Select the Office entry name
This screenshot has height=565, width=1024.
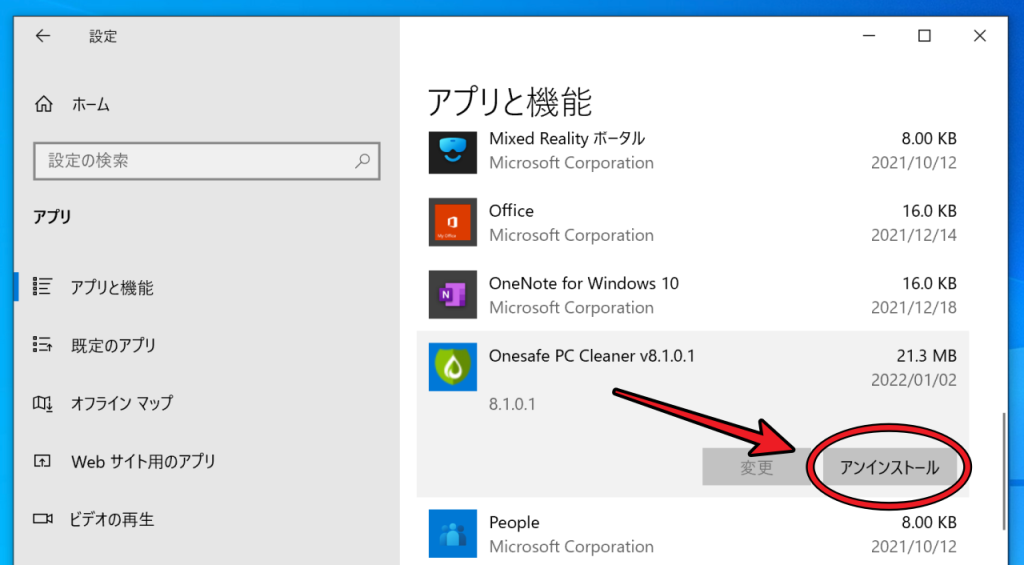(511, 211)
